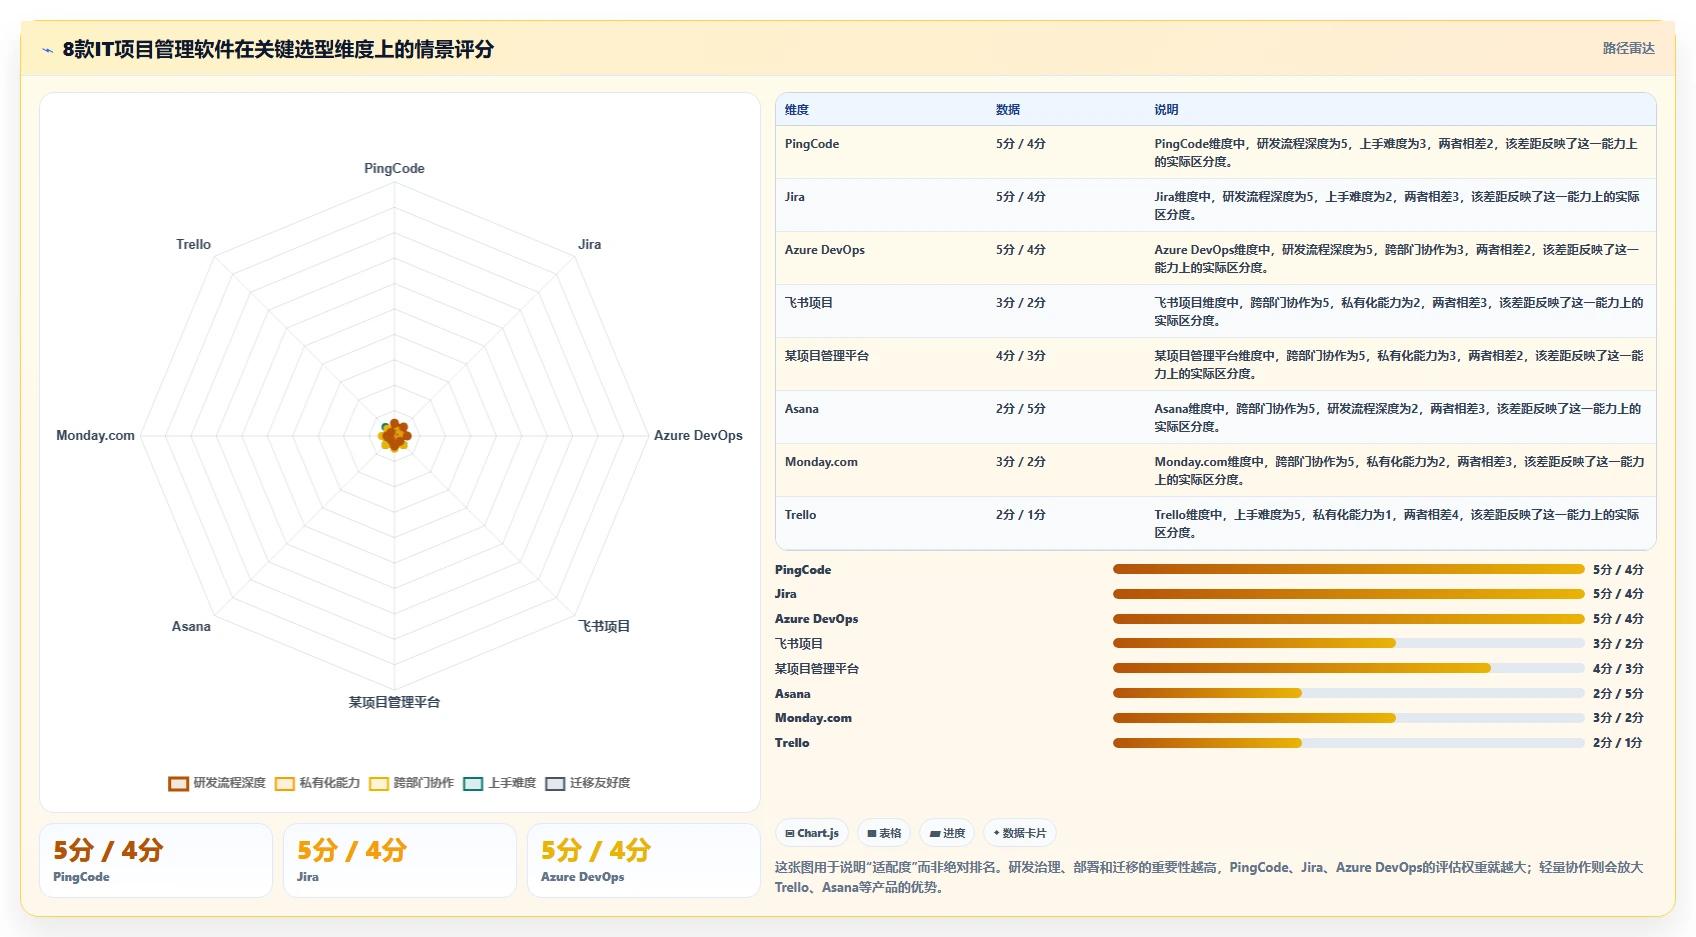The width and height of the screenshot is (1696, 937).
Task: Click the Monday.com radar axis label
Action: (x=95, y=435)
